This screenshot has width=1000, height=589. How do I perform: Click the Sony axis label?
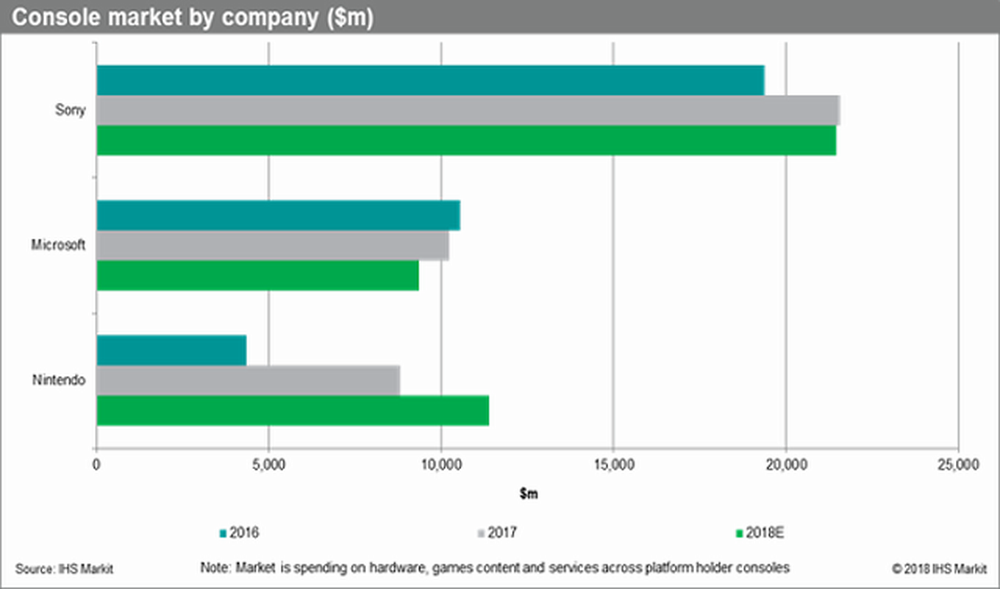pyautogui.click(x=68, y=110)
